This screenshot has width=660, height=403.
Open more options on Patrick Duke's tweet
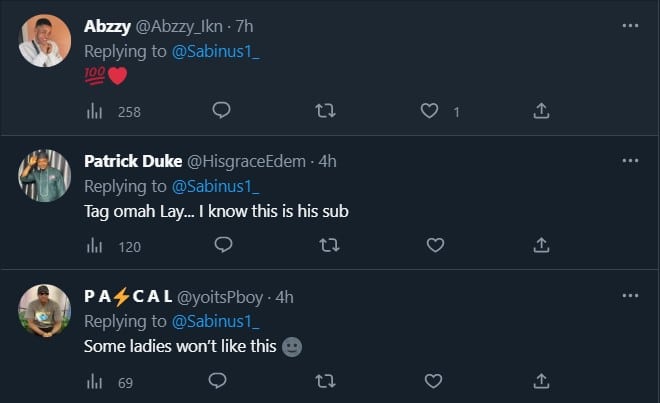[x=629, y=161]
